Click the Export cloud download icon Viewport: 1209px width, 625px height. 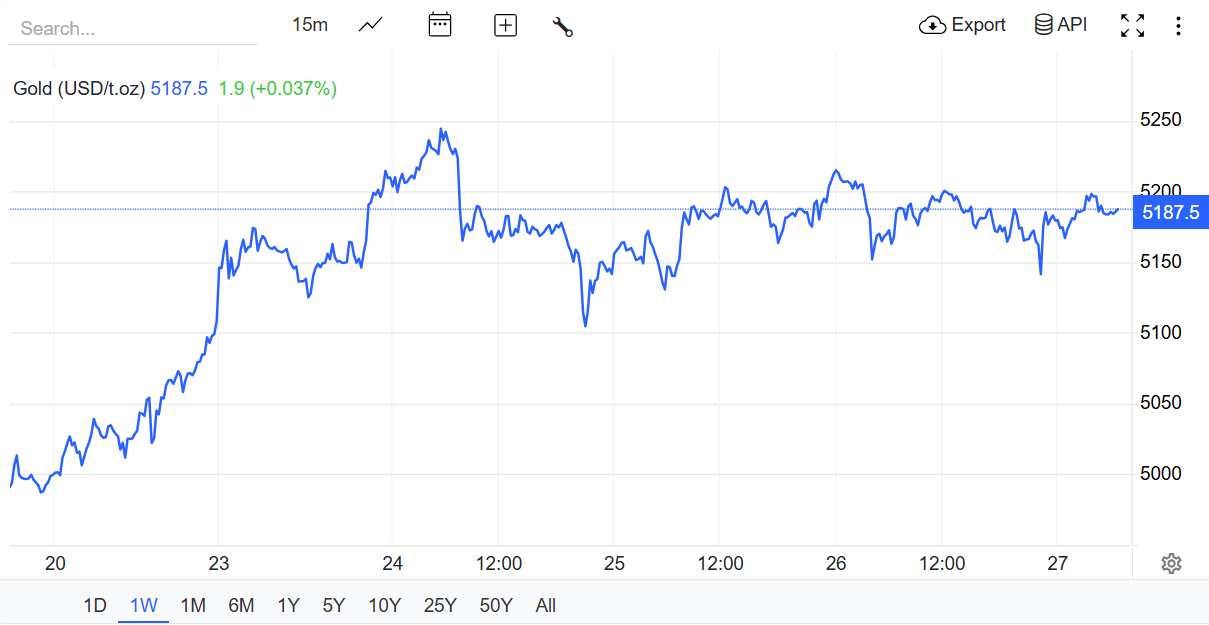[932, 25]
